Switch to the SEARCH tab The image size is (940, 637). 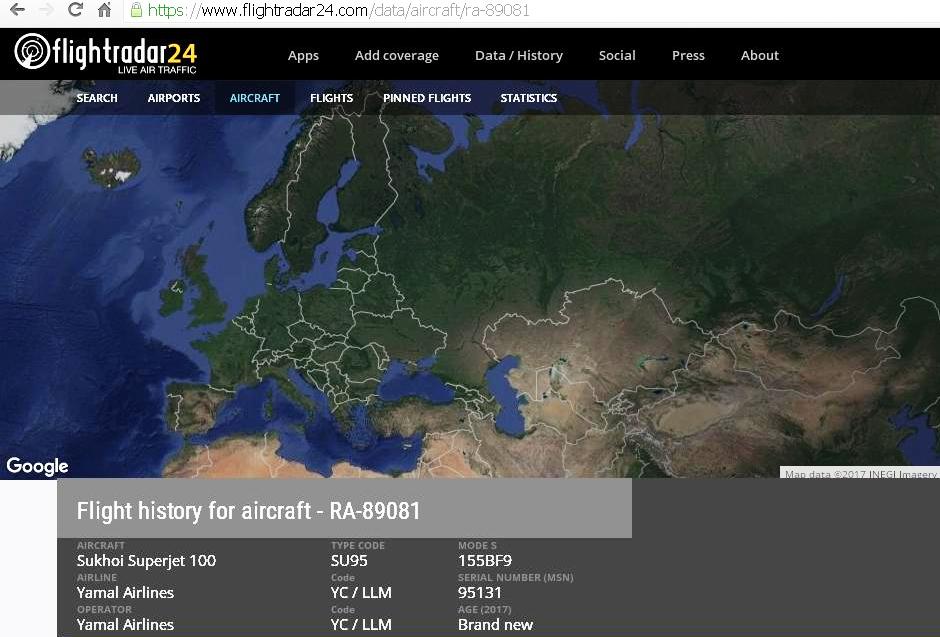click(x=97, y=98)
